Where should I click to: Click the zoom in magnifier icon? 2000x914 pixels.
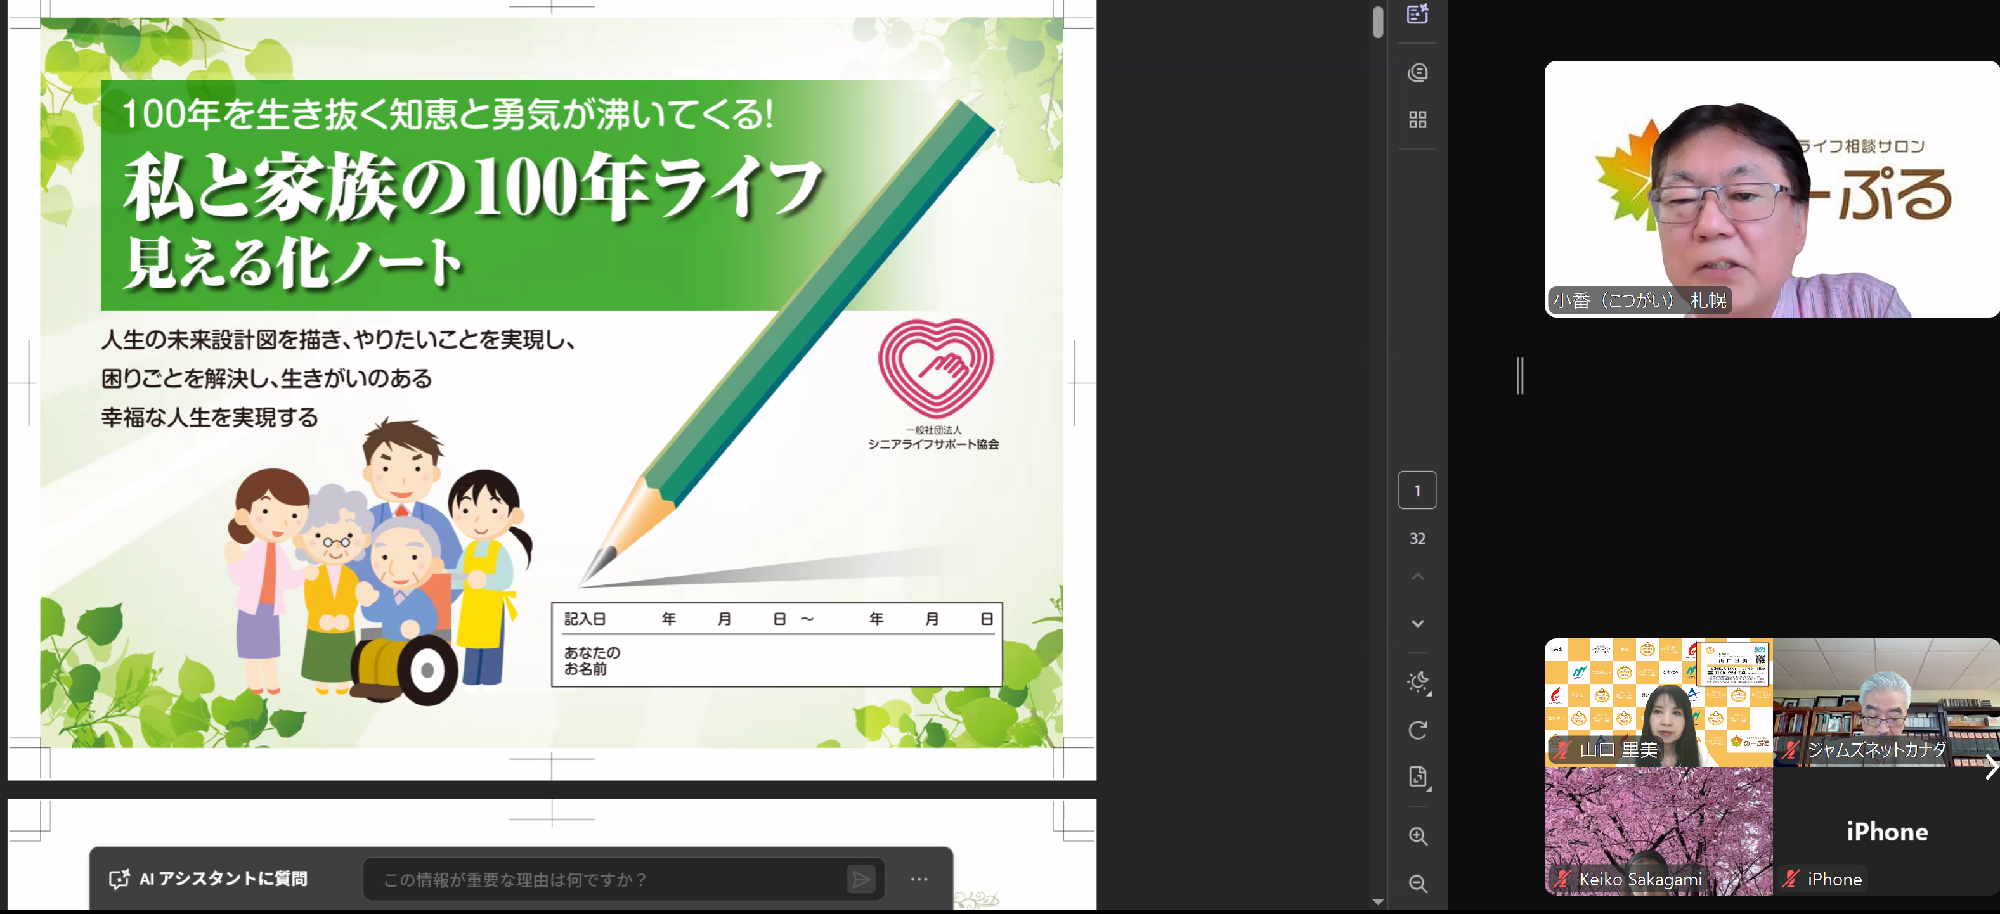coord(1417,836)
